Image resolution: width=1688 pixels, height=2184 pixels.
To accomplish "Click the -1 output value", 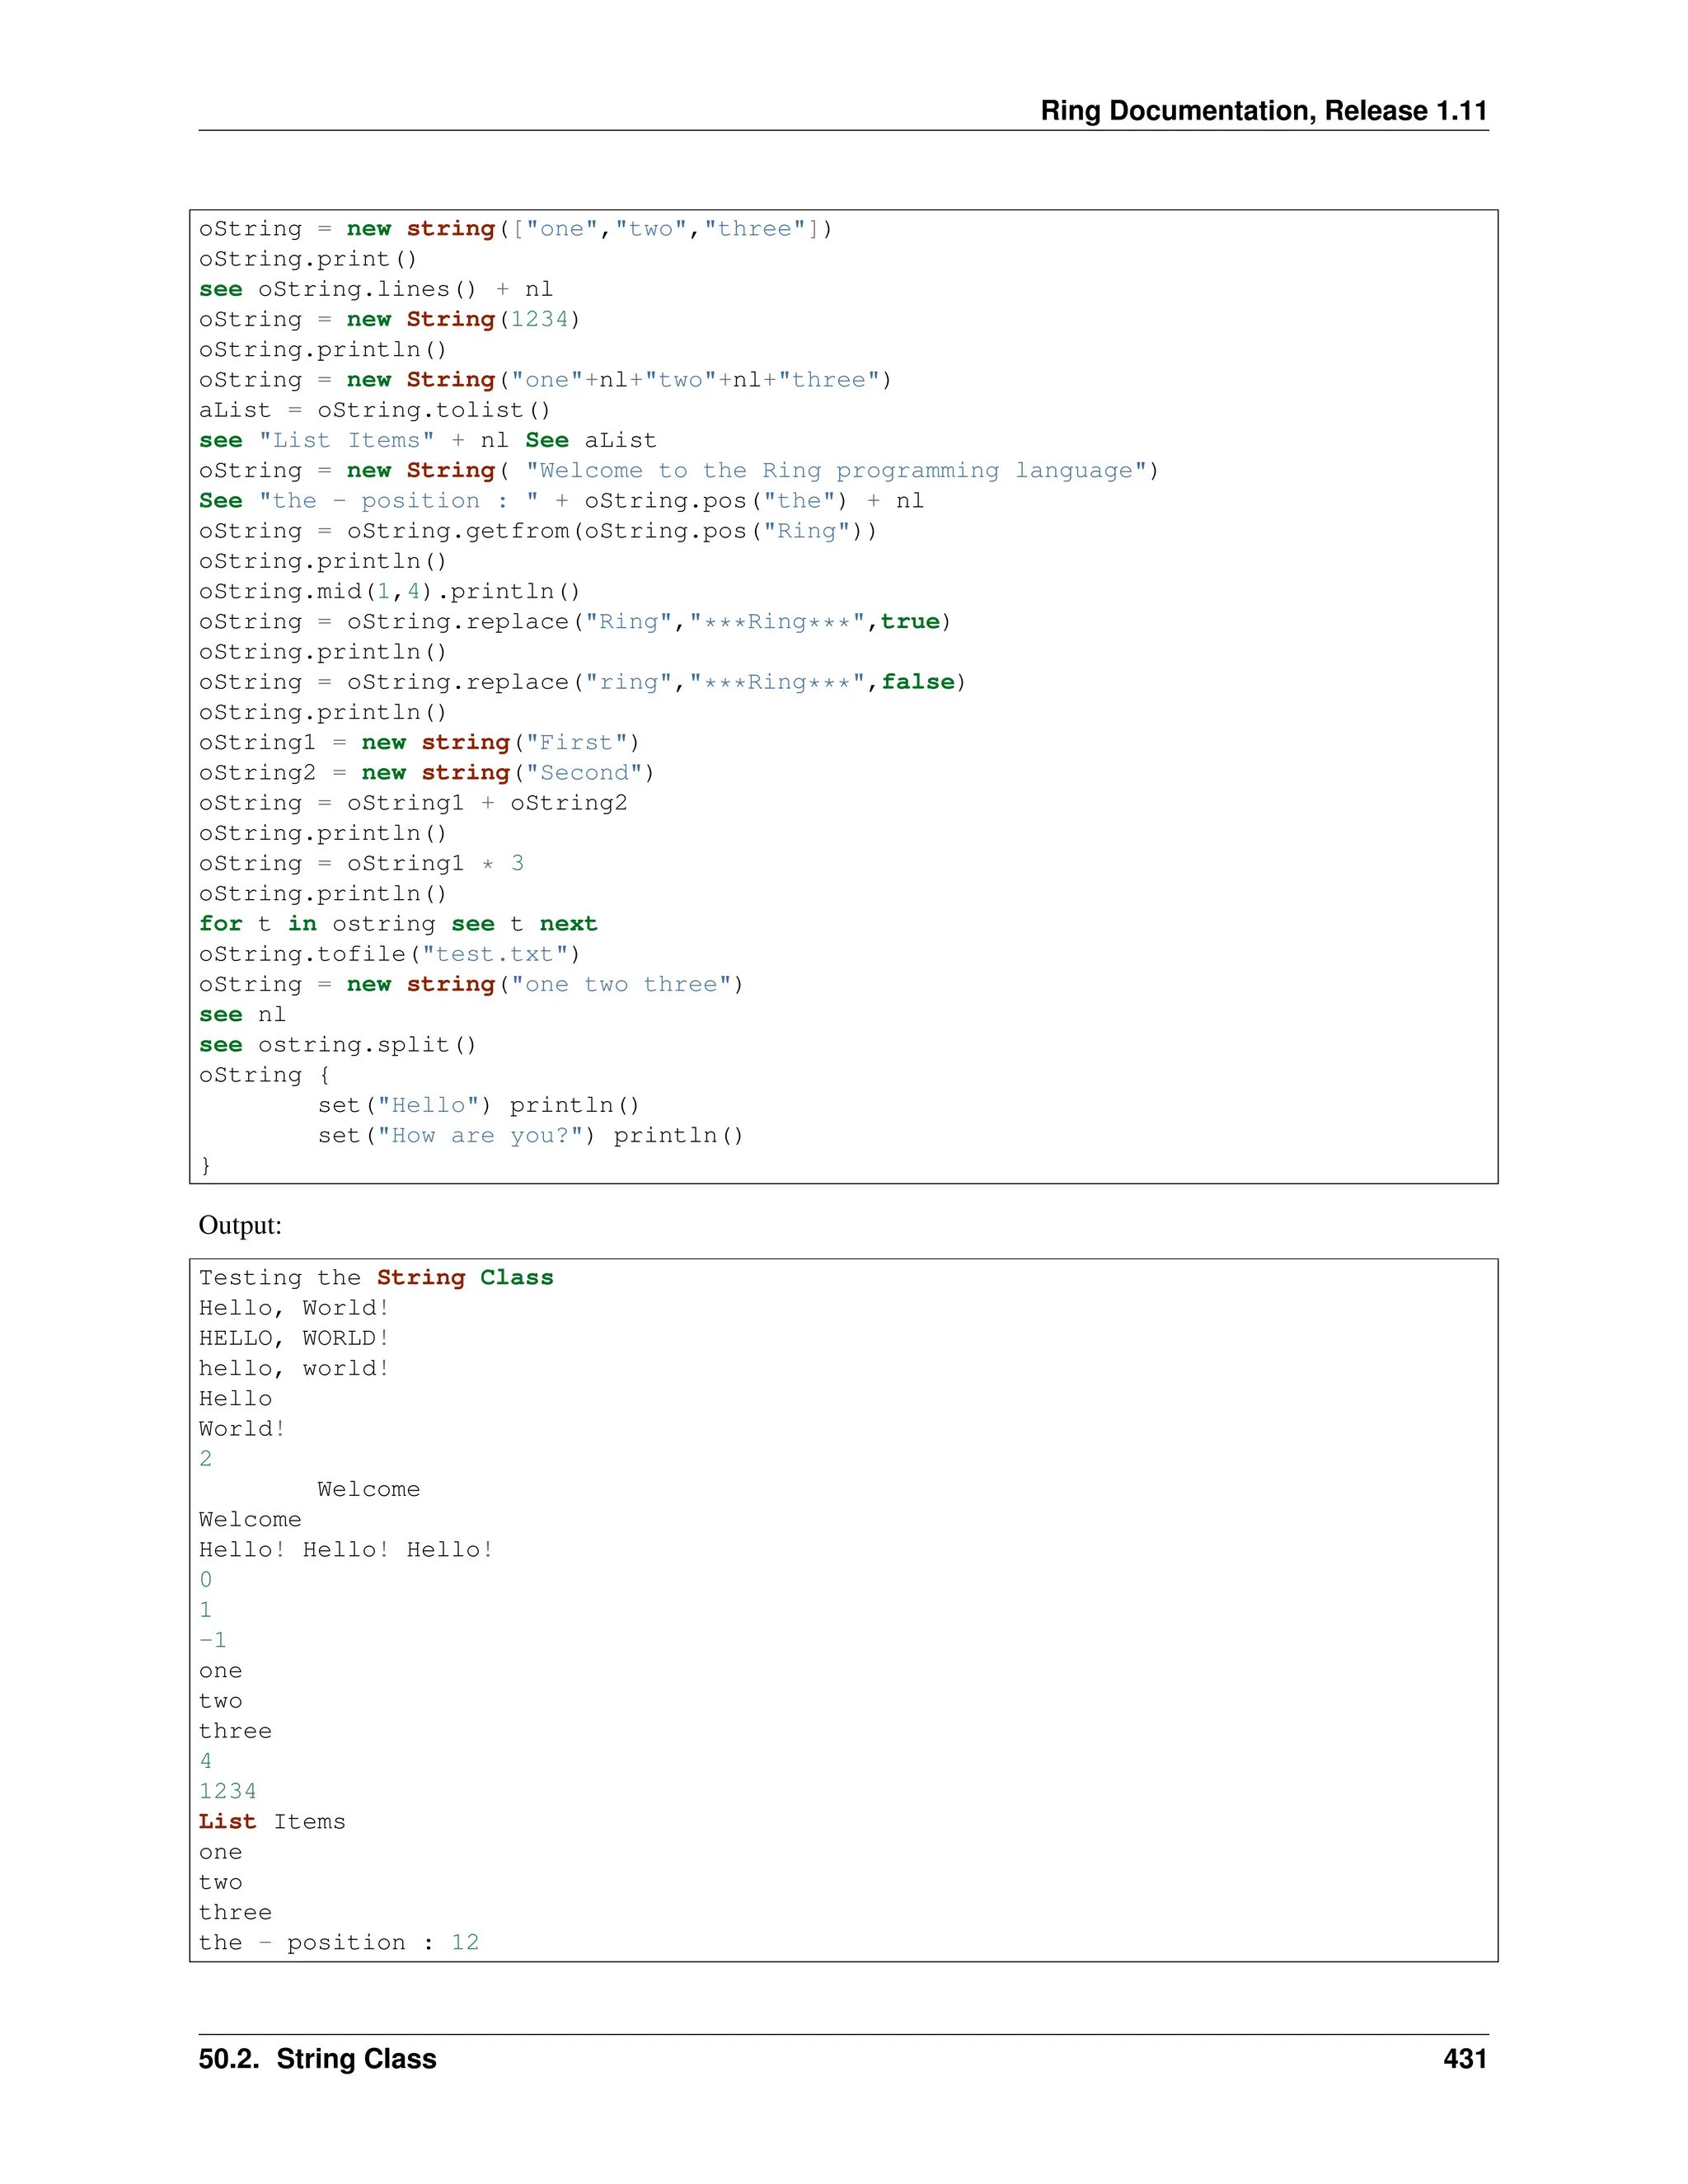I will pos(213,1640).
